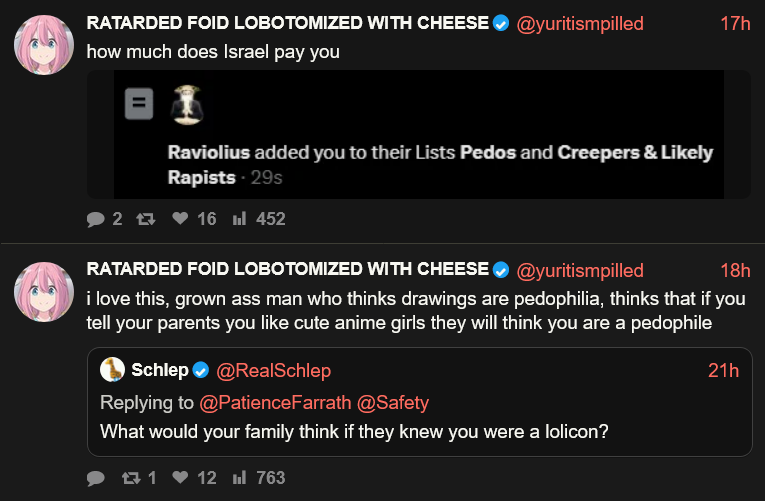
Task: Open Schlep's small avatar in the quoted tweet
Action: click(x=112, y=370)
